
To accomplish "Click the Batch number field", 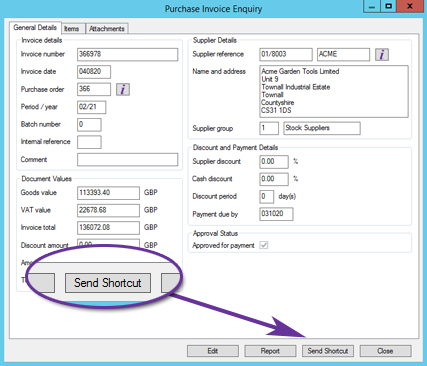I will (x=89, y=125).
